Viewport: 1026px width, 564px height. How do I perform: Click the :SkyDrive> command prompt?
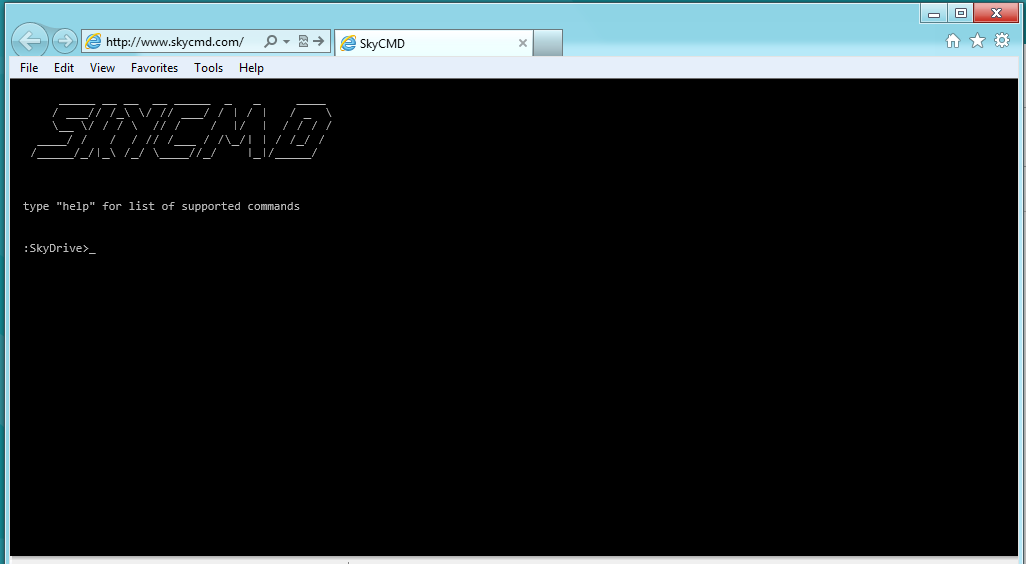59,249
